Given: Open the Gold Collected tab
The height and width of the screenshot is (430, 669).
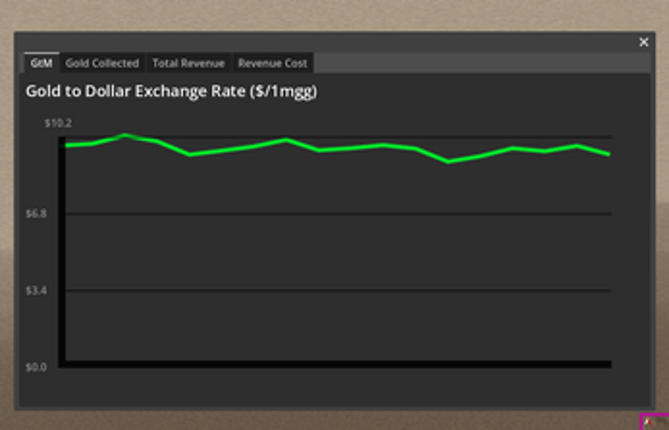Looking at the screenshot, I should pyautogui.click(x=102, y=63).
